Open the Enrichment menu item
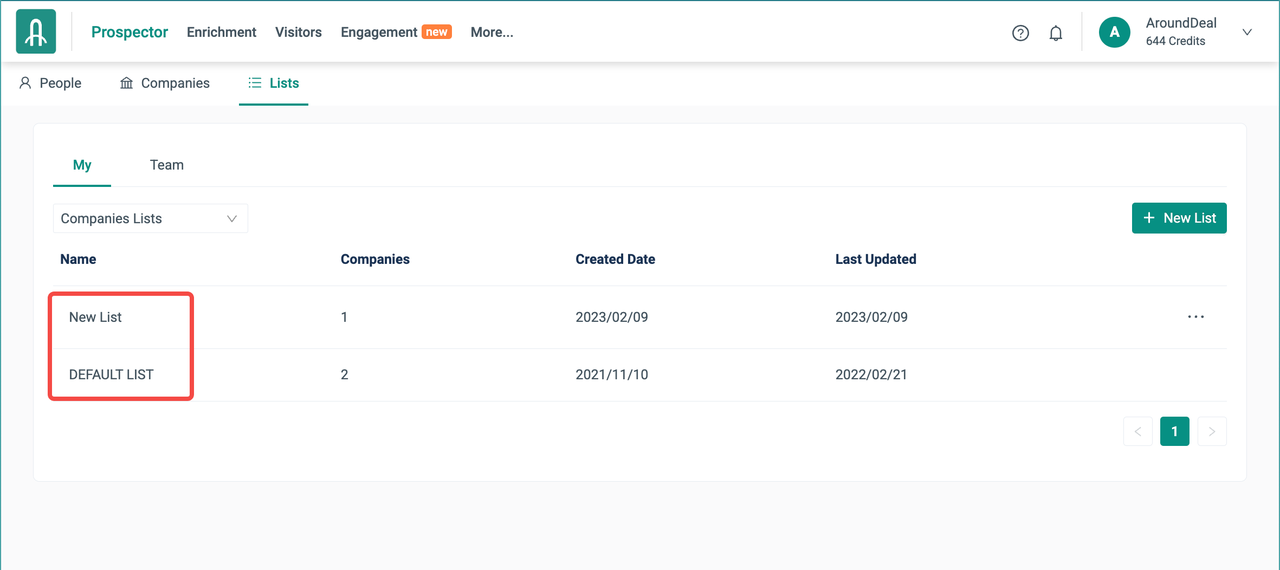 pos(221,32)
